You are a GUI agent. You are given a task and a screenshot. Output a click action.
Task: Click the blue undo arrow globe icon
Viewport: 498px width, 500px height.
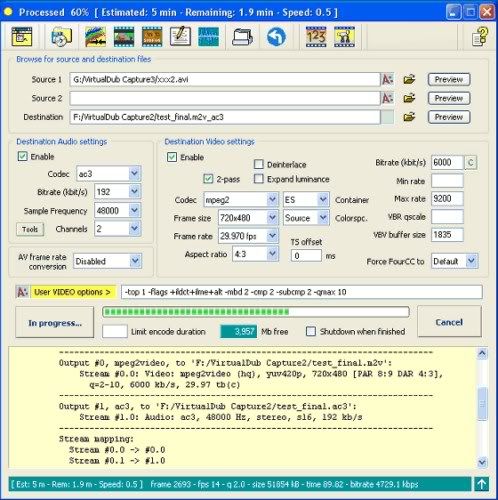[x=276, y=37]
